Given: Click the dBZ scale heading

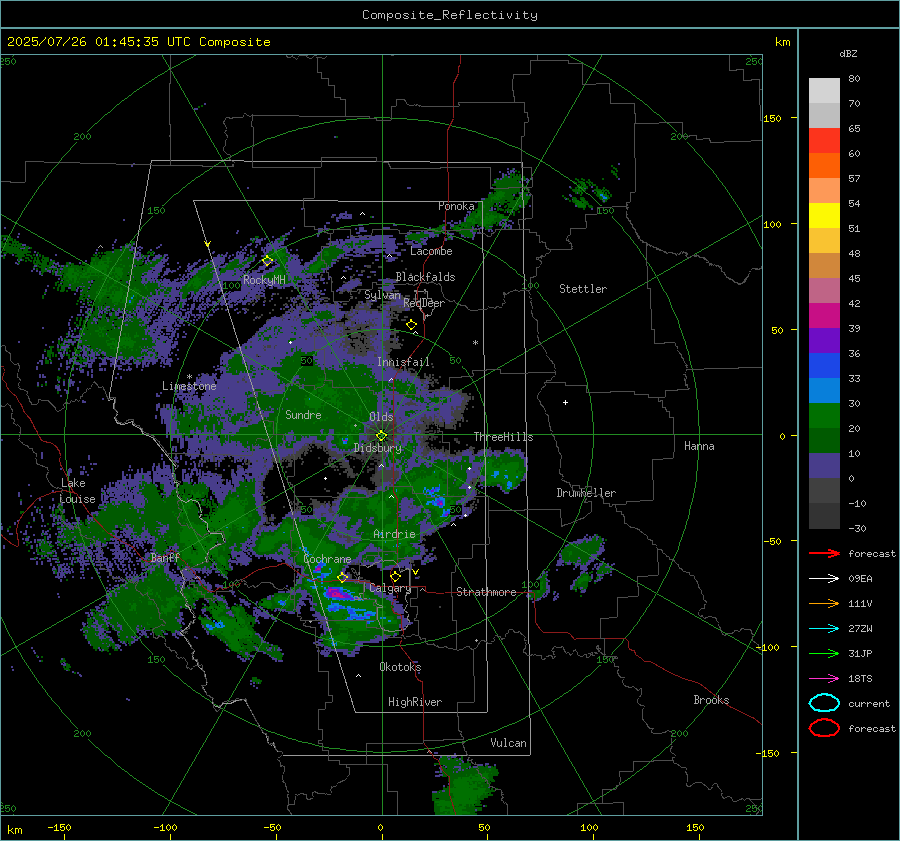Looking at the screenshot, I should coord(848,53).
